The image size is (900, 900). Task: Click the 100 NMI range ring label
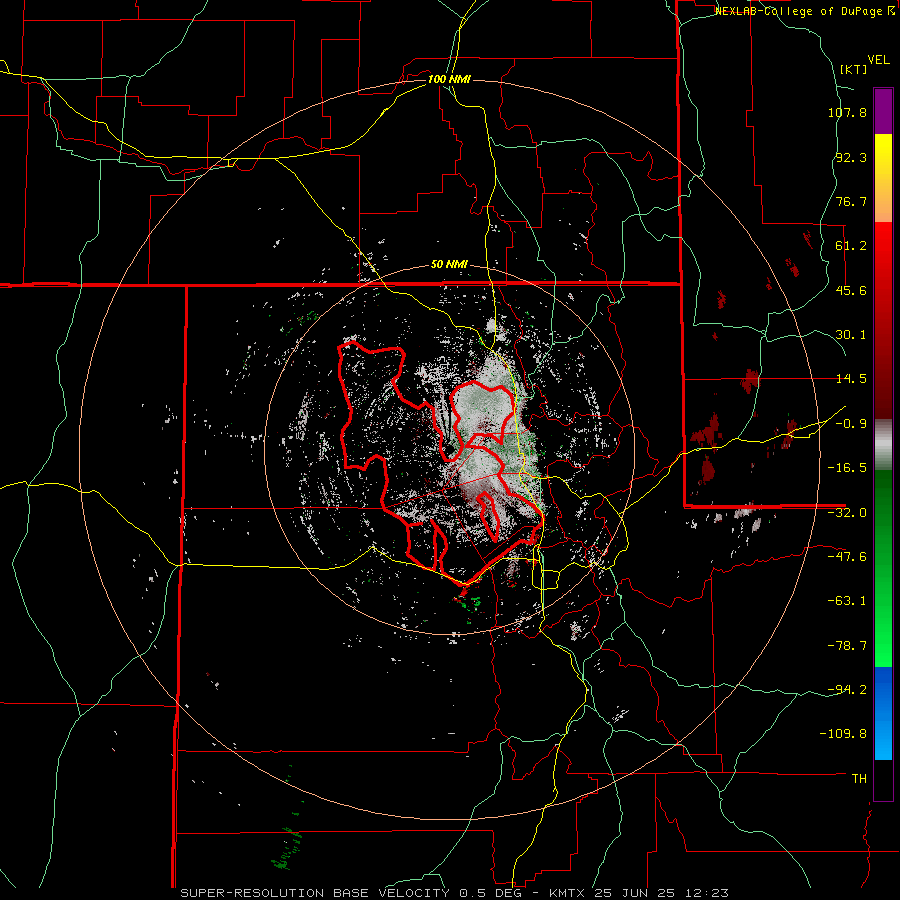pyautogui.click(x=449, y=79)
